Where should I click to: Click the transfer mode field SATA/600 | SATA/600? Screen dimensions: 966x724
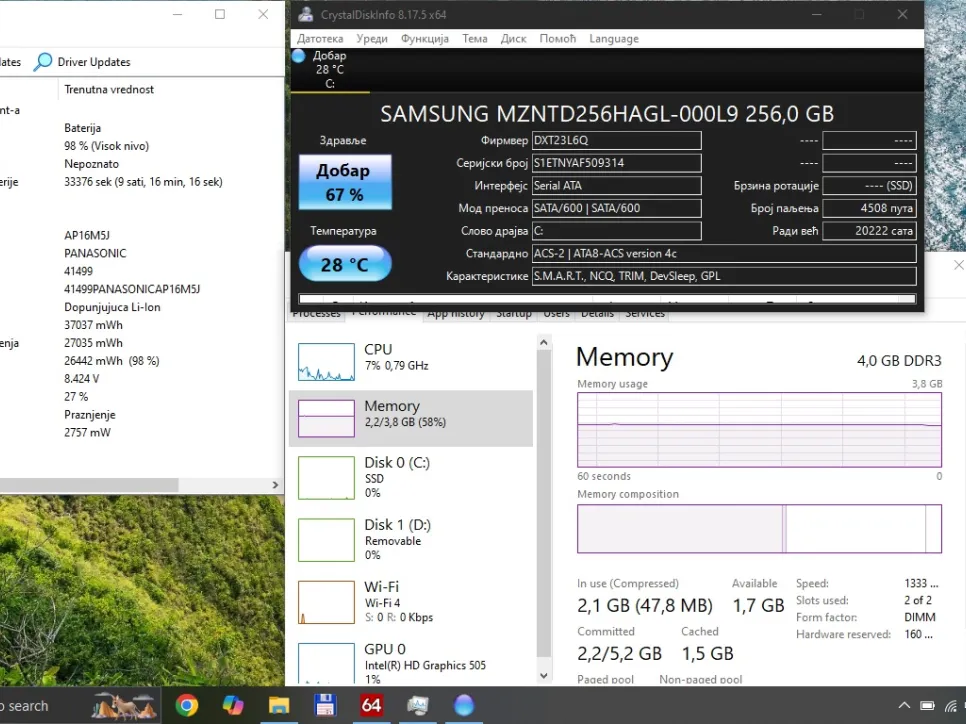tap(617, 208)
